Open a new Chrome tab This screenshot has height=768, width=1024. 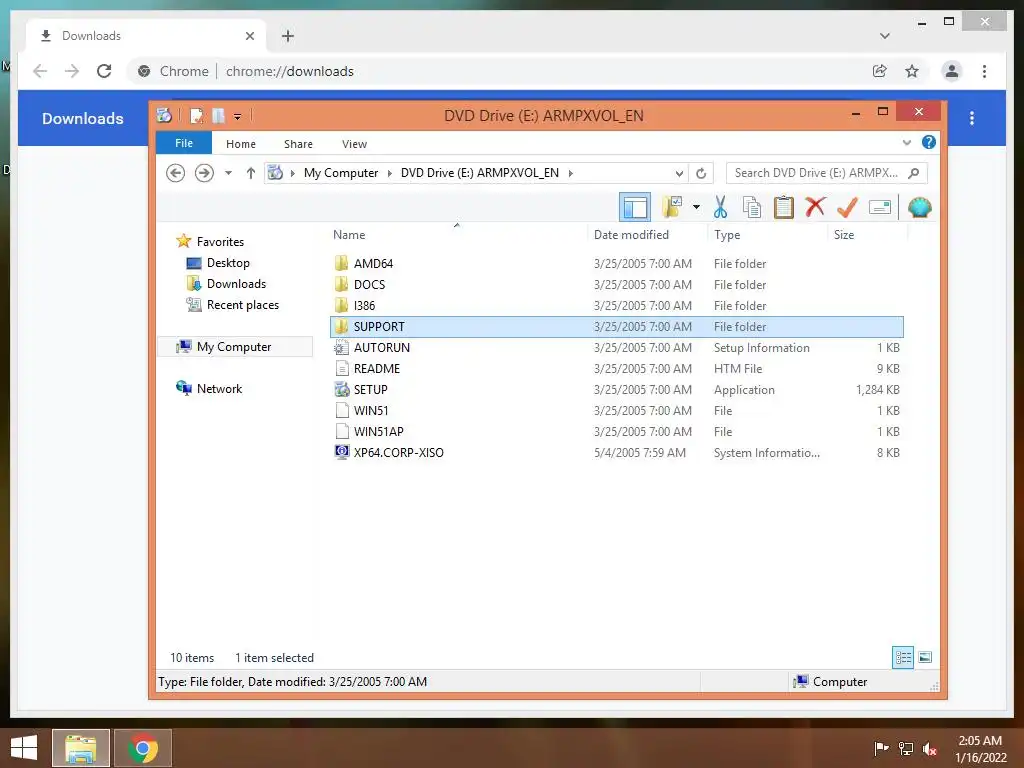click(288, 36)
